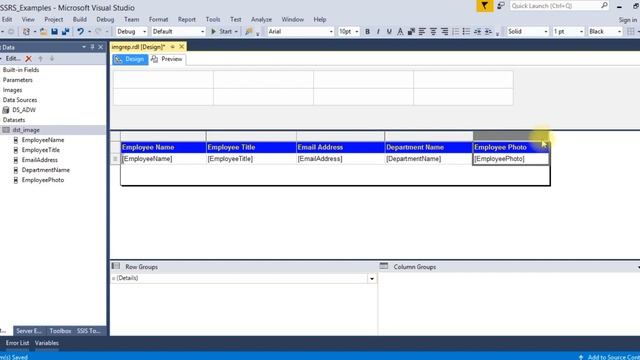Image resolution: width=640 pixels, height=360 pixels.
Task: Toggle Bold formatting
Action: pyautogui.click(x=367, y=31)
